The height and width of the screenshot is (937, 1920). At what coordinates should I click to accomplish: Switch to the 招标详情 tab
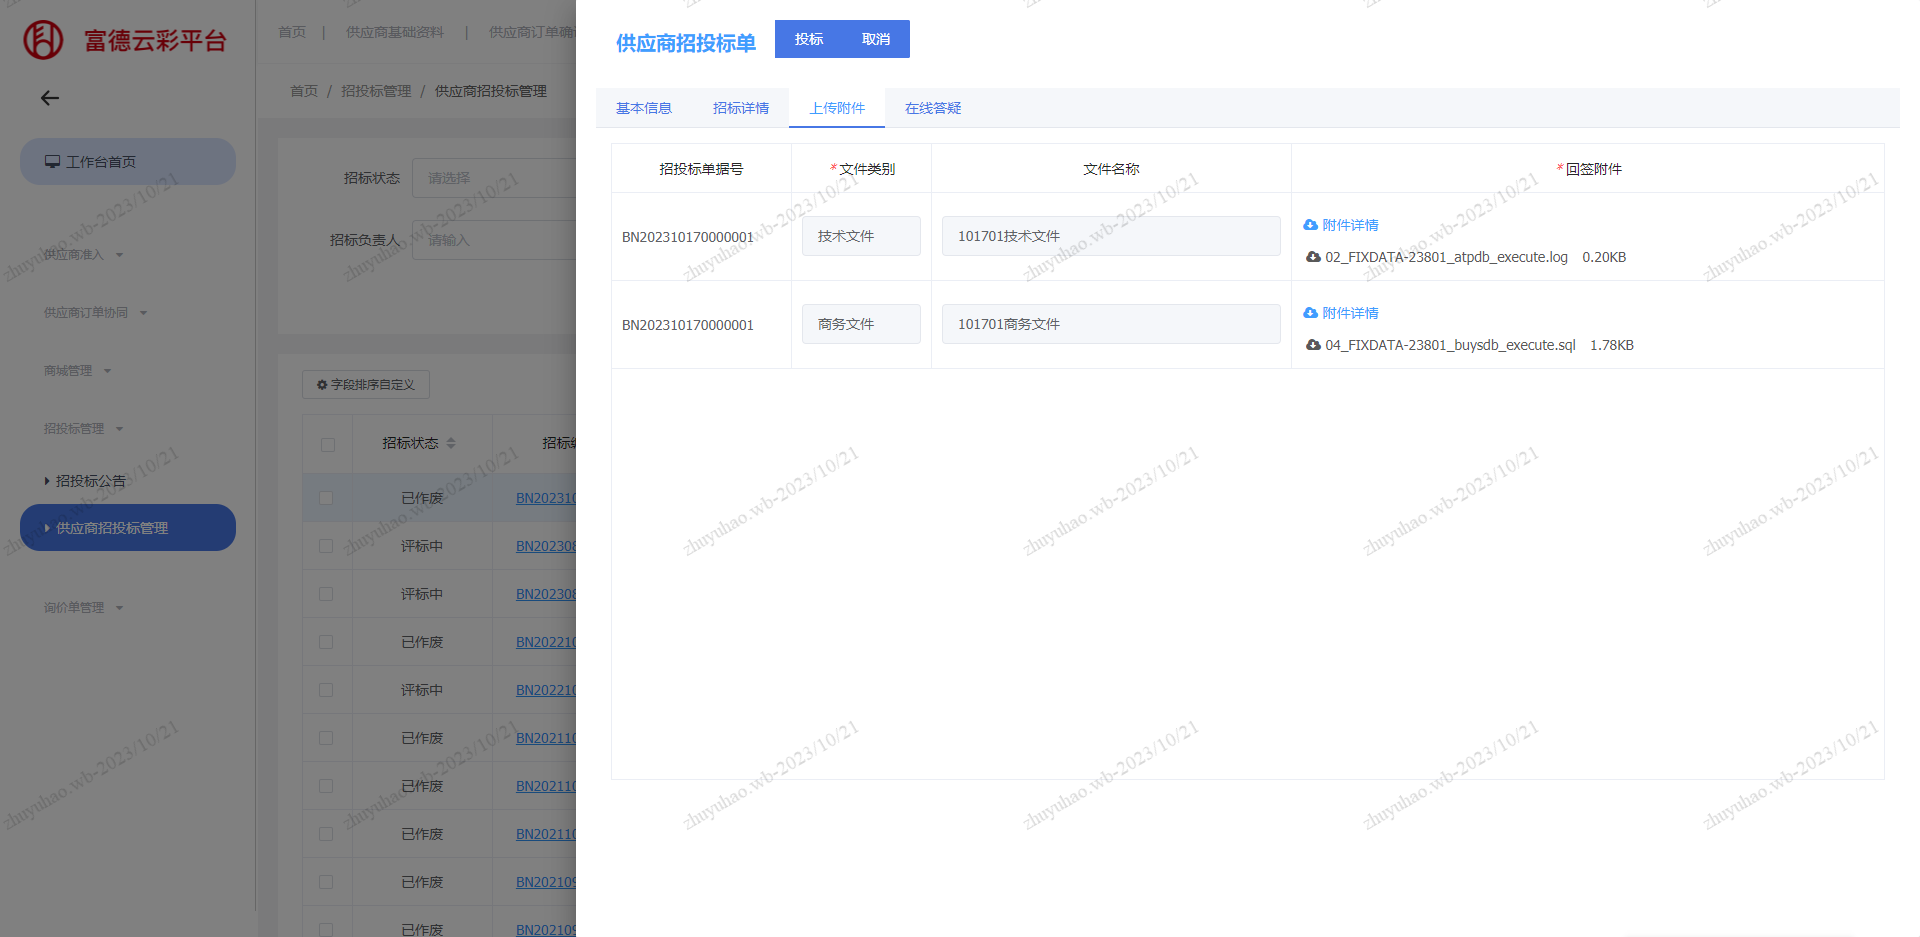(741, 108)
